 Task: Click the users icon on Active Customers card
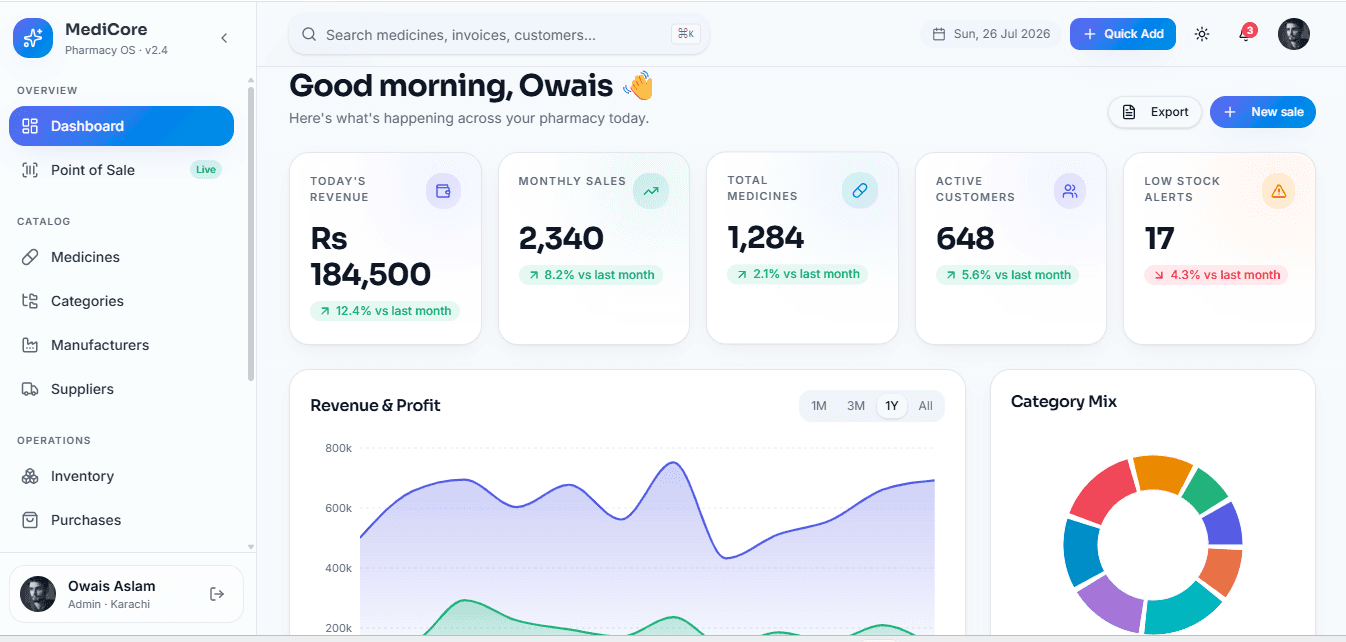pyautogui.click(x=1070, y=191)
